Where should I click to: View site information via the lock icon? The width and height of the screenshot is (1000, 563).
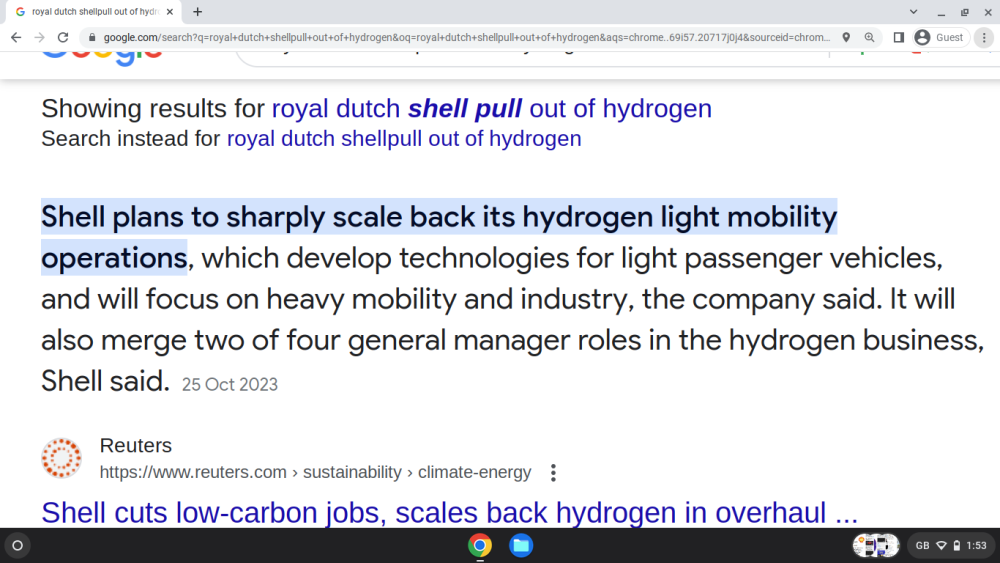pos(92,38)
